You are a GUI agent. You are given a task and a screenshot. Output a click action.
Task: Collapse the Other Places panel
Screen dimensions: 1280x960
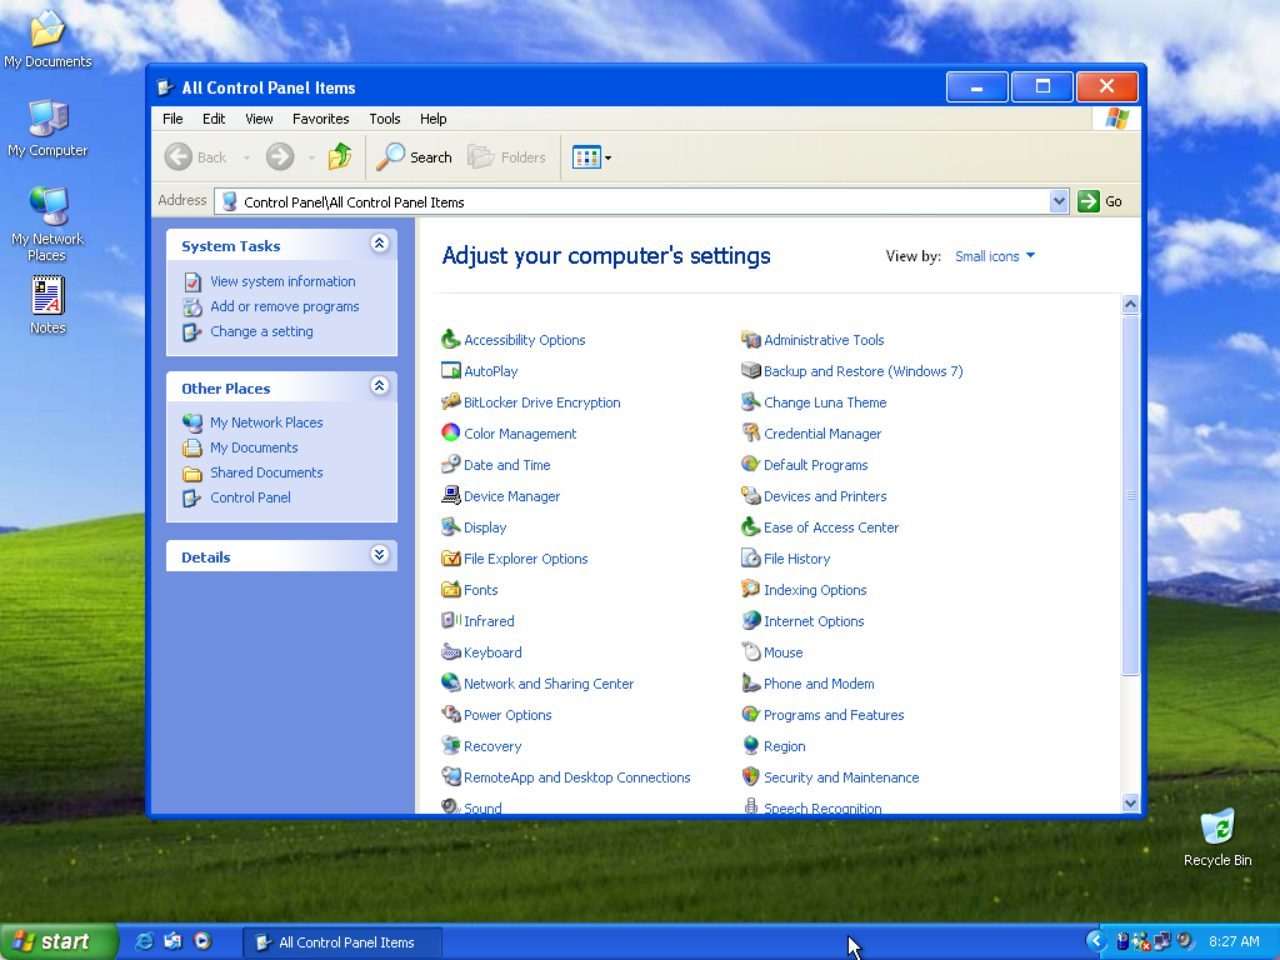click(x=379, y=385)
